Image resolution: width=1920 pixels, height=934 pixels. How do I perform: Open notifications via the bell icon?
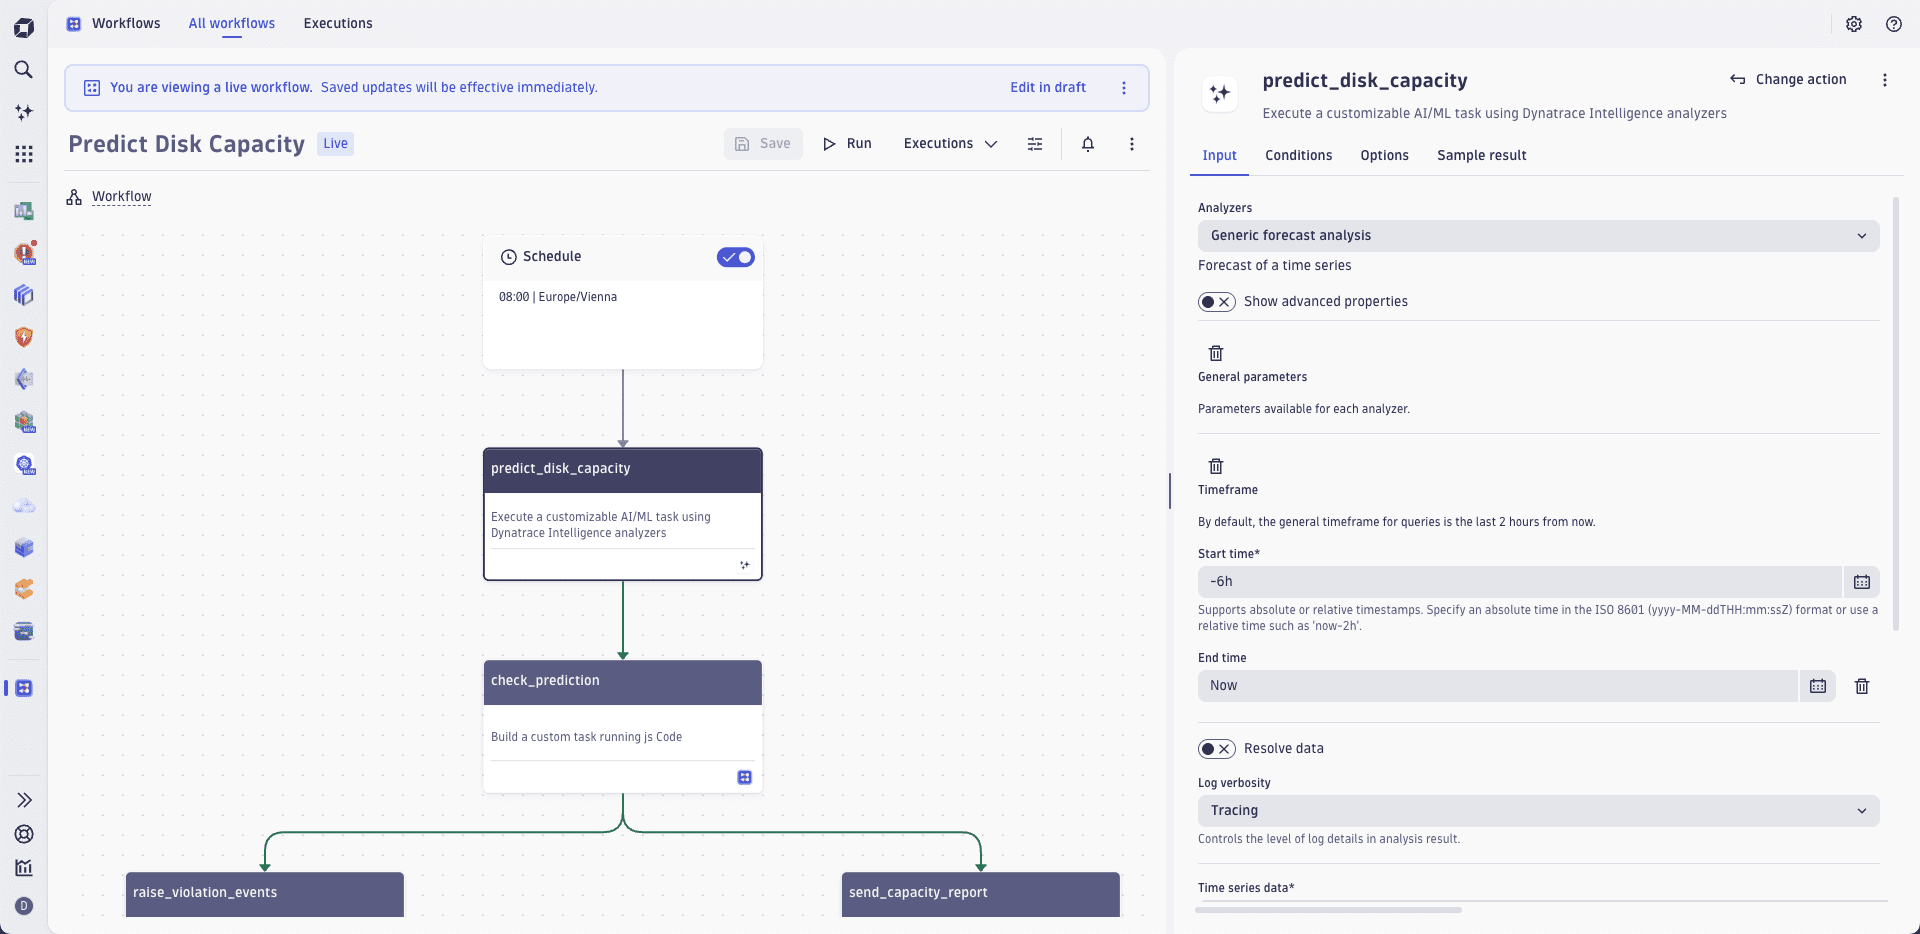1088,143
